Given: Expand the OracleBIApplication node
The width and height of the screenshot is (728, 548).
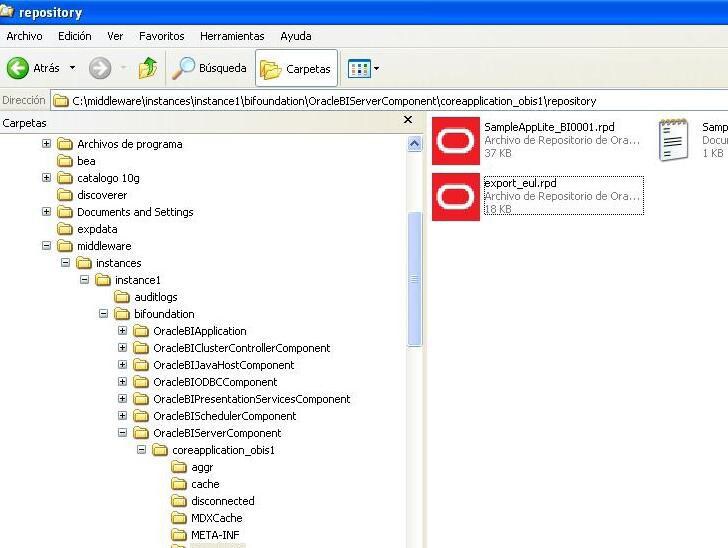Looking at the screenshot, I should pos(123,331).
